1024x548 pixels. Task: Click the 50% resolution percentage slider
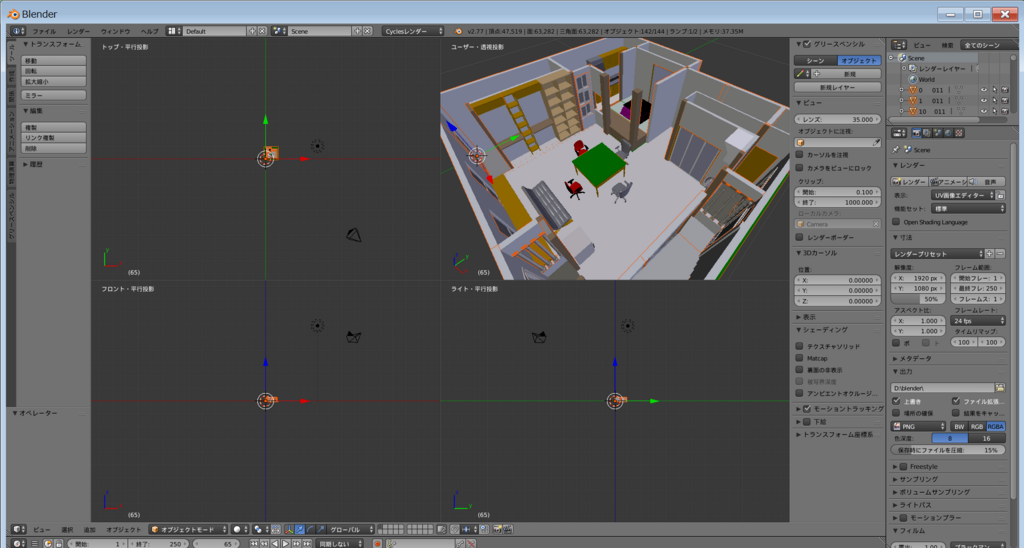(917, 299)
